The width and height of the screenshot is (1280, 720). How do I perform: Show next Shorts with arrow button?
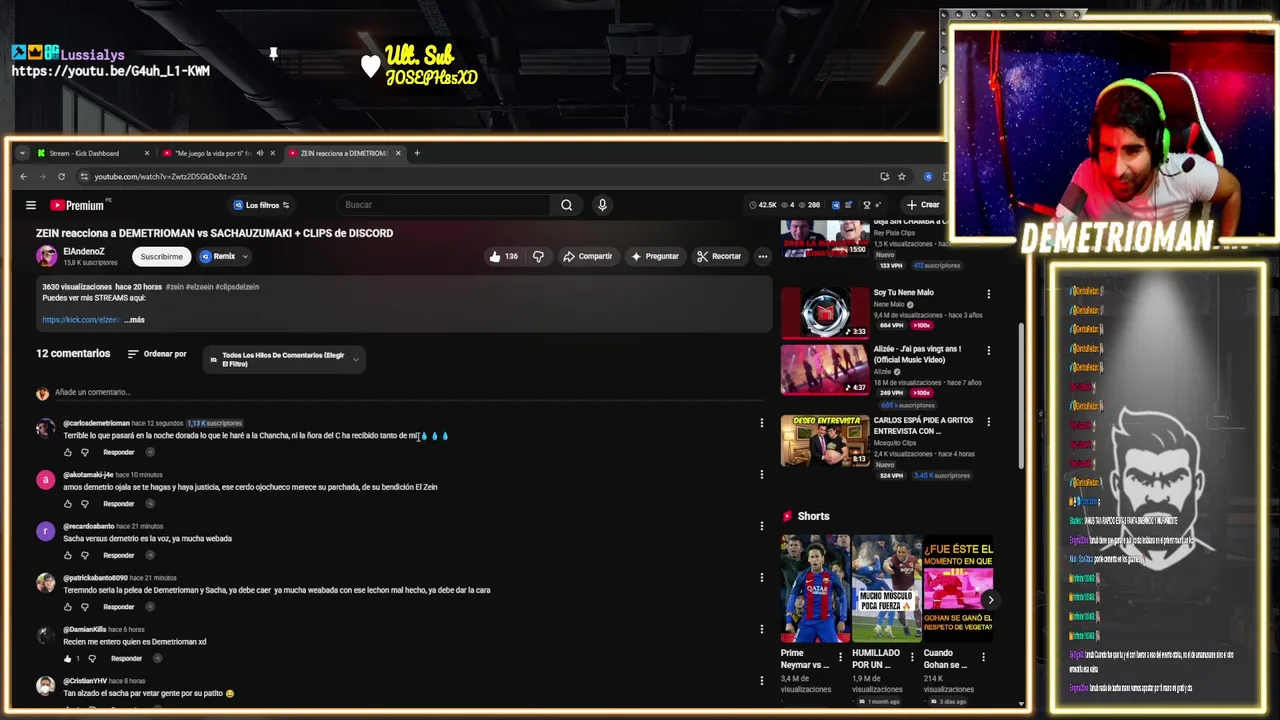point(990,600)
